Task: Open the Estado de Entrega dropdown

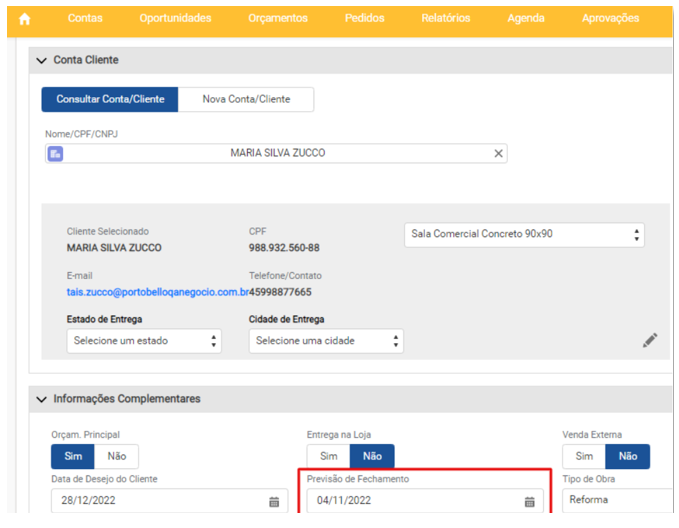Action: (143, 341)
